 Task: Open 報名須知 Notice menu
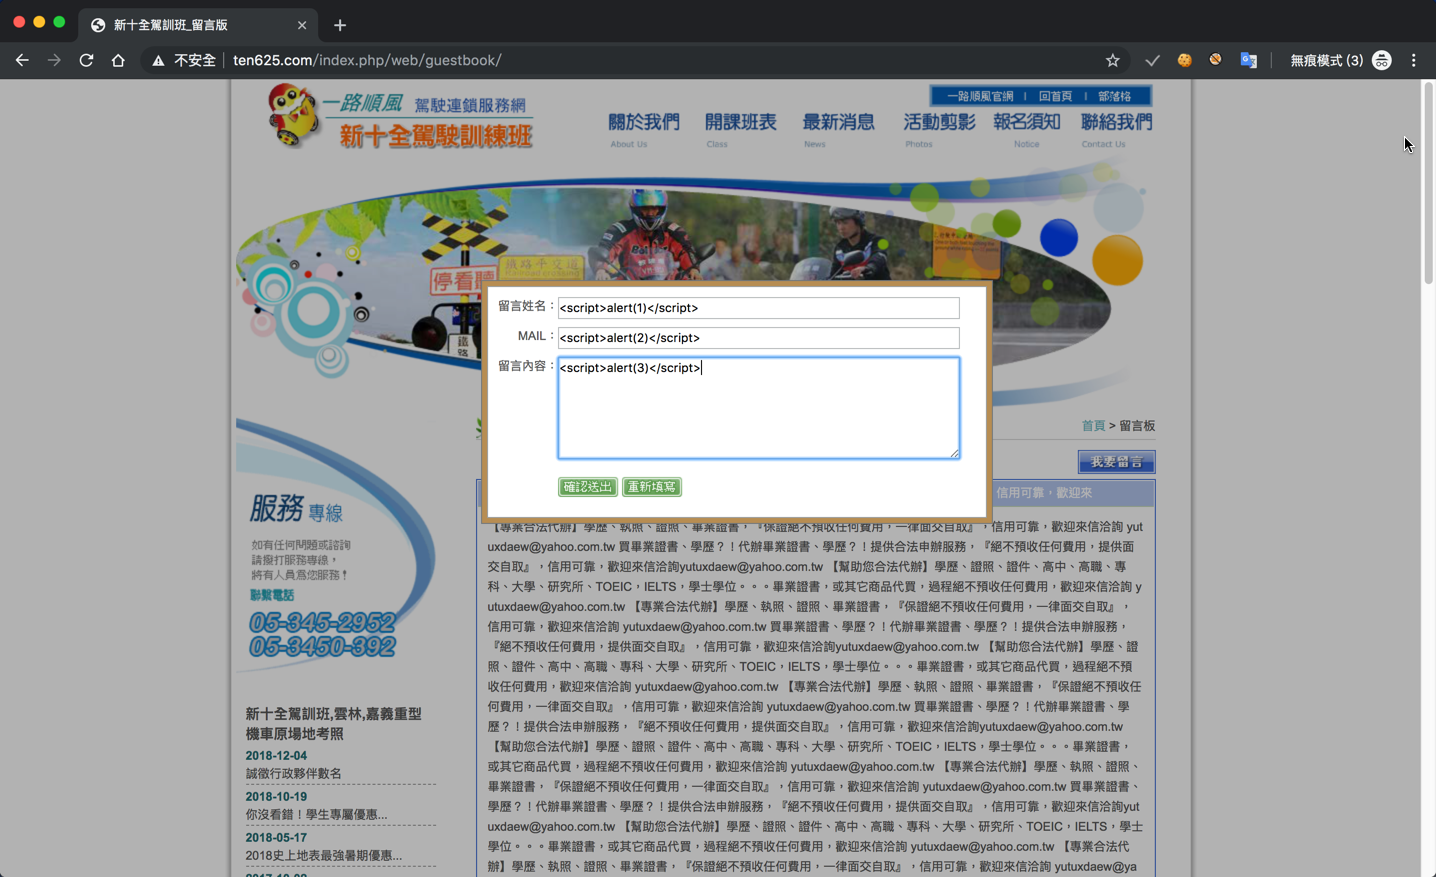pyautogui.click(x=1026, y=128)
